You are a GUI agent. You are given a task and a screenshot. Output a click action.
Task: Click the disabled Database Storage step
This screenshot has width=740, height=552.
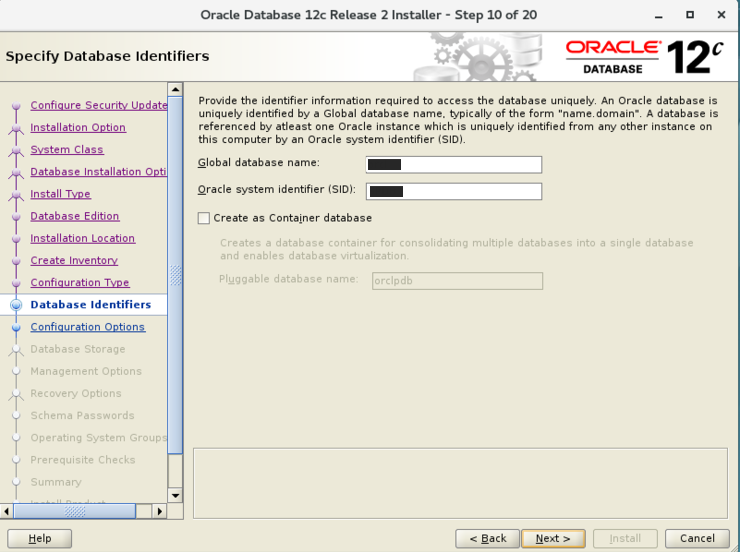[x=78, y=349]
